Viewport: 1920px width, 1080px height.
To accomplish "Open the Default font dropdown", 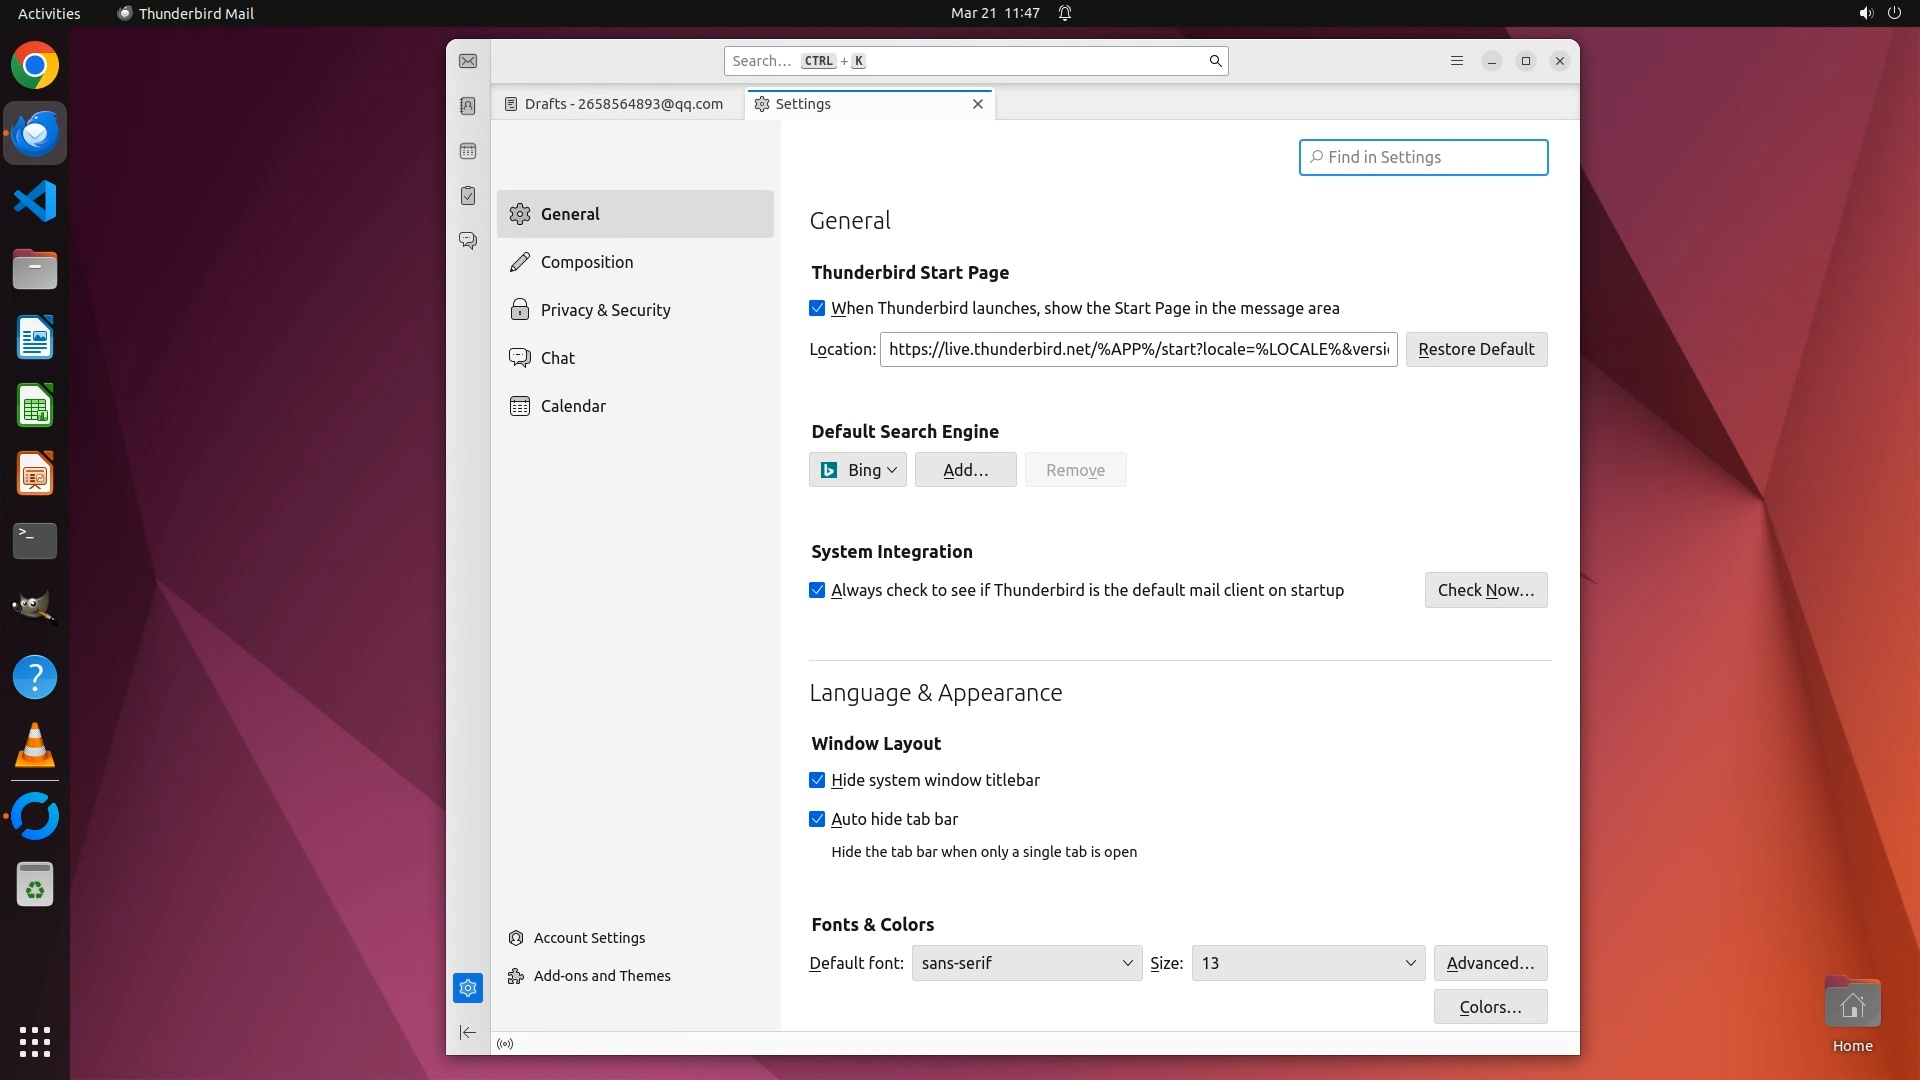I will [1026, 963].
